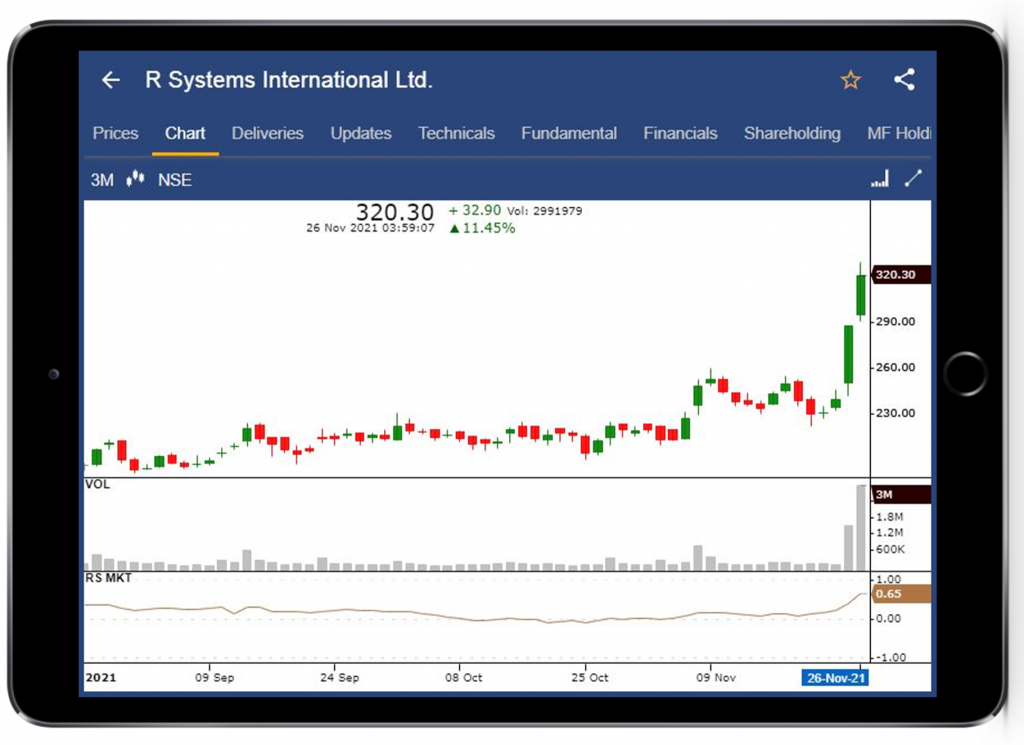Click the 09 Sep date label
The height and width of the screenshot is (745, 1024).
coord(214,677)
